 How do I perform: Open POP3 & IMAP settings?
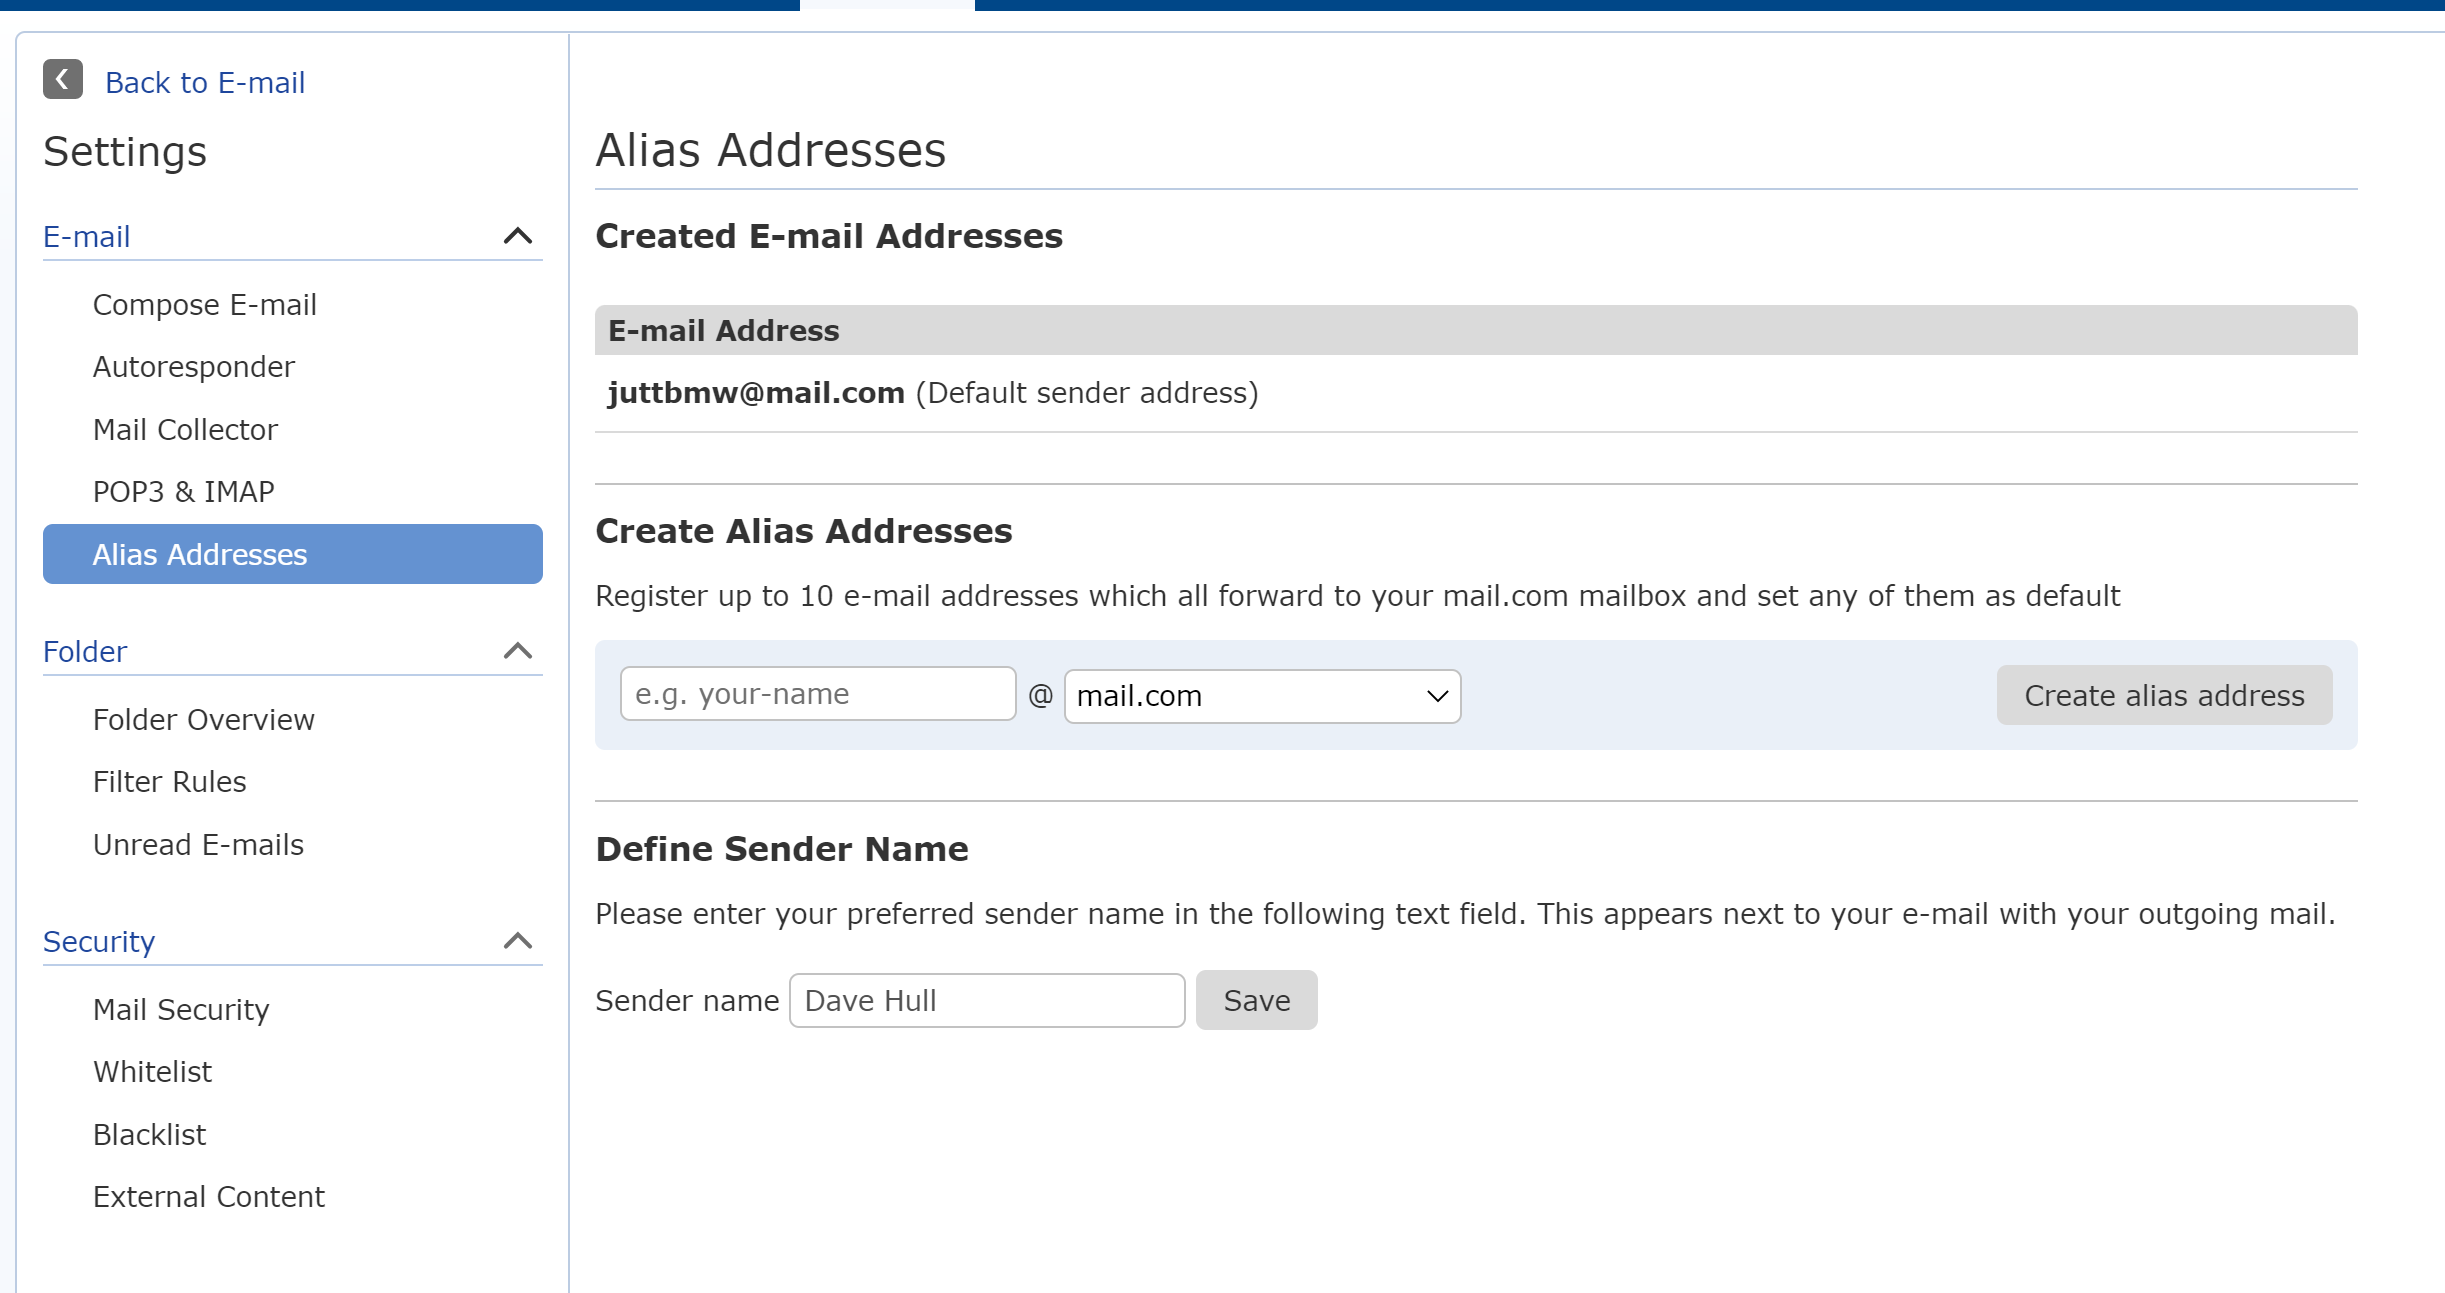coord(184,492)
